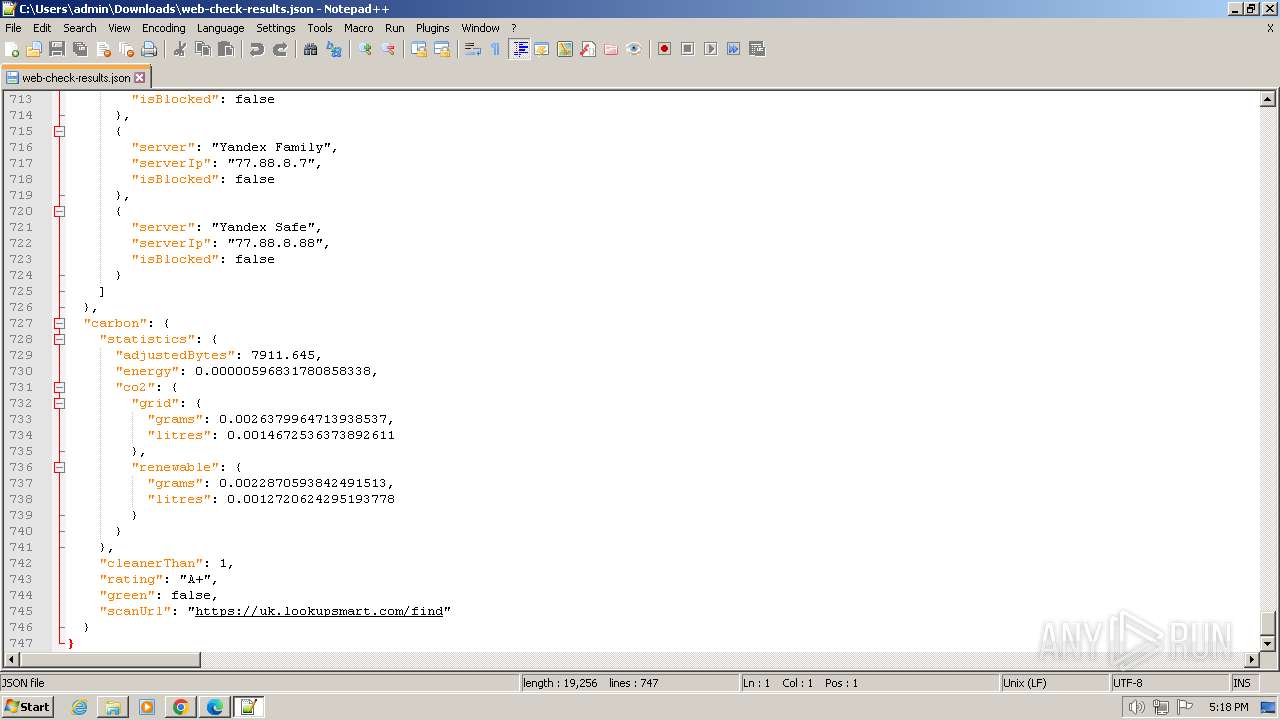Click the UTF-8 encoding status field
The height and width of the screenshot is (720, 1280).
(x=1168, y=683)
